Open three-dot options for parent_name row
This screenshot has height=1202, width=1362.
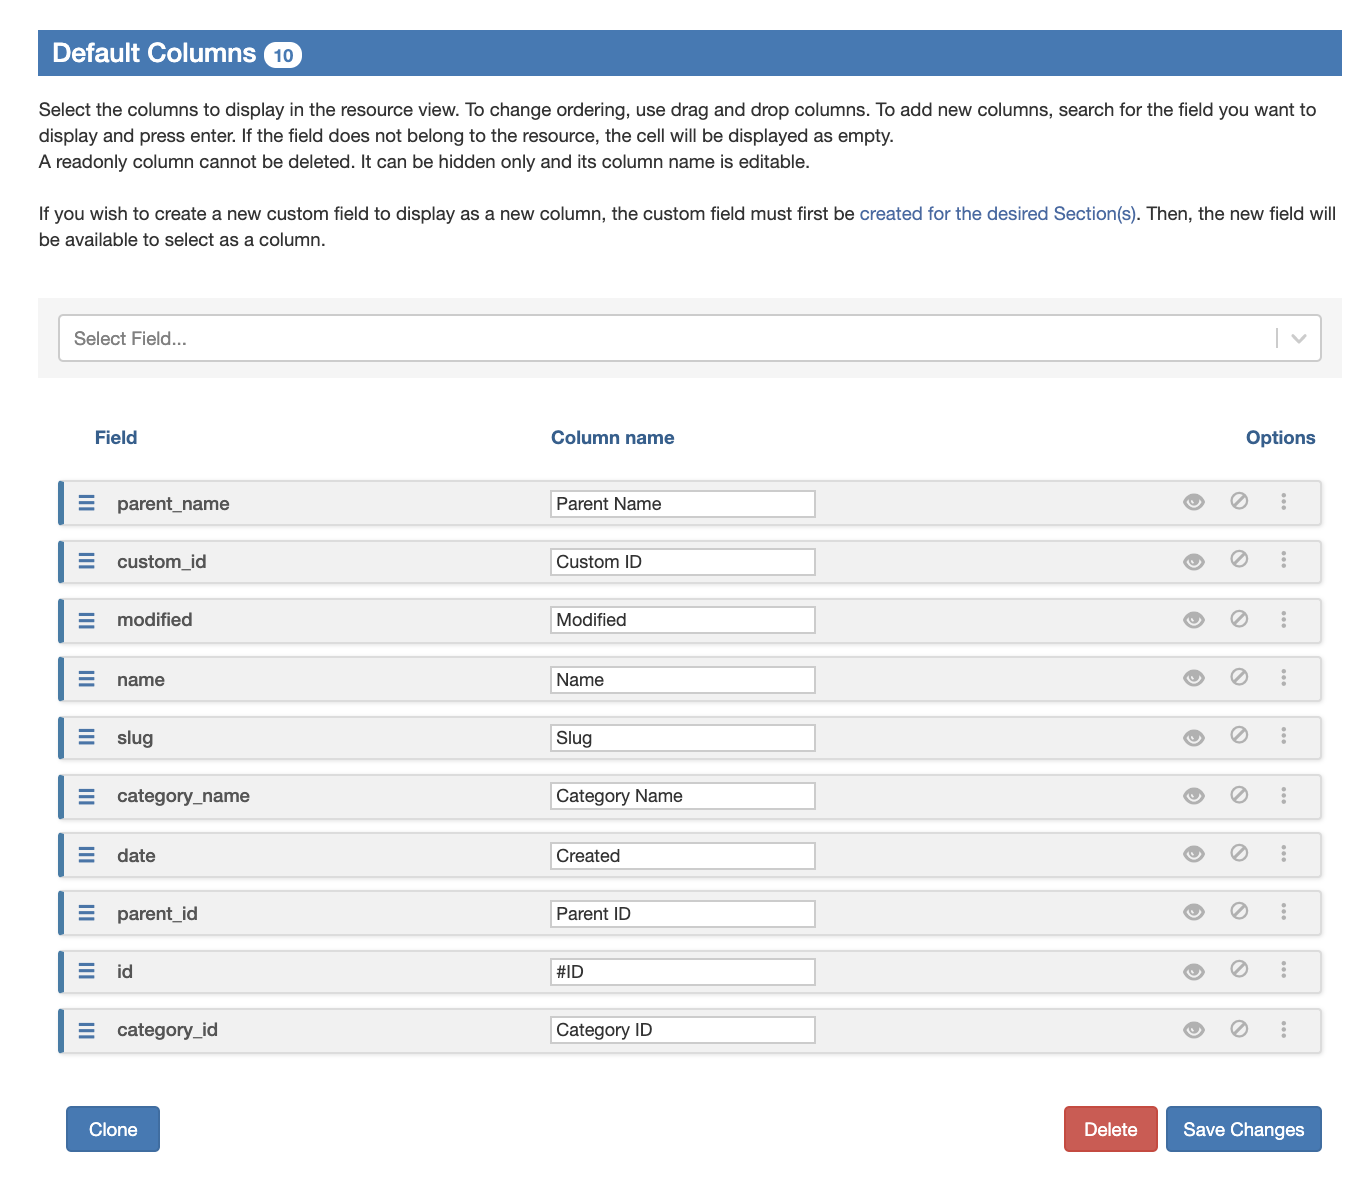point(1283,502)
